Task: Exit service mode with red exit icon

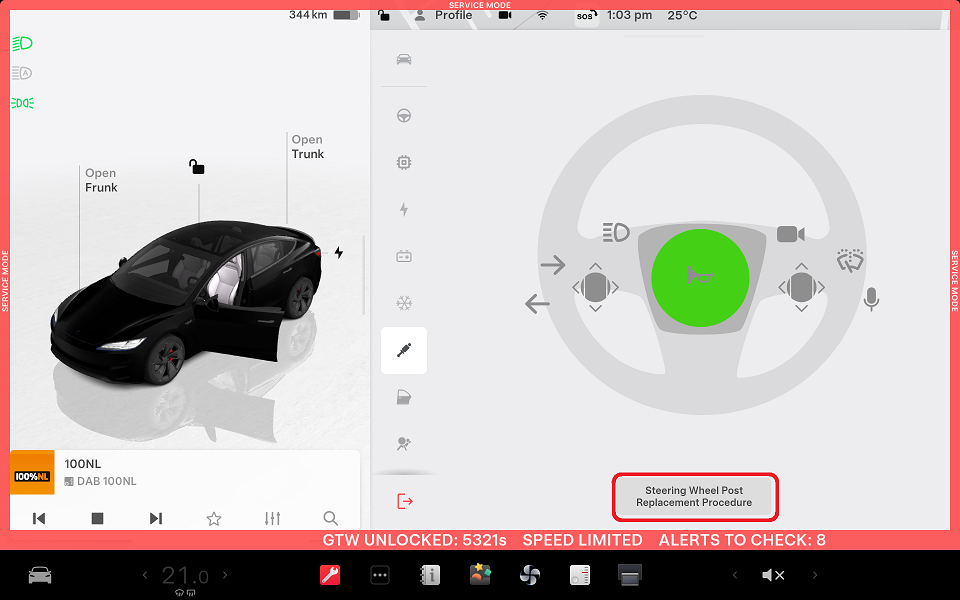Action: click(404, 501)
